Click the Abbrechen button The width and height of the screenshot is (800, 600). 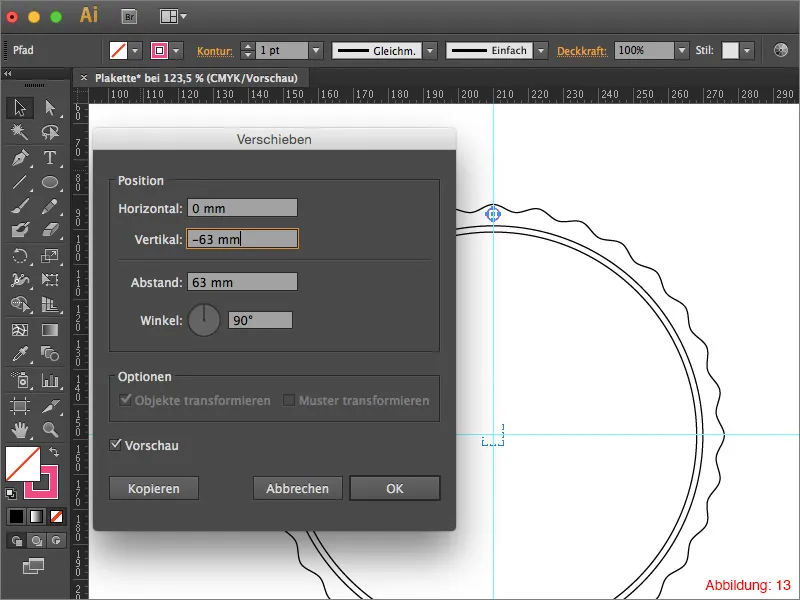pos(297,488)
